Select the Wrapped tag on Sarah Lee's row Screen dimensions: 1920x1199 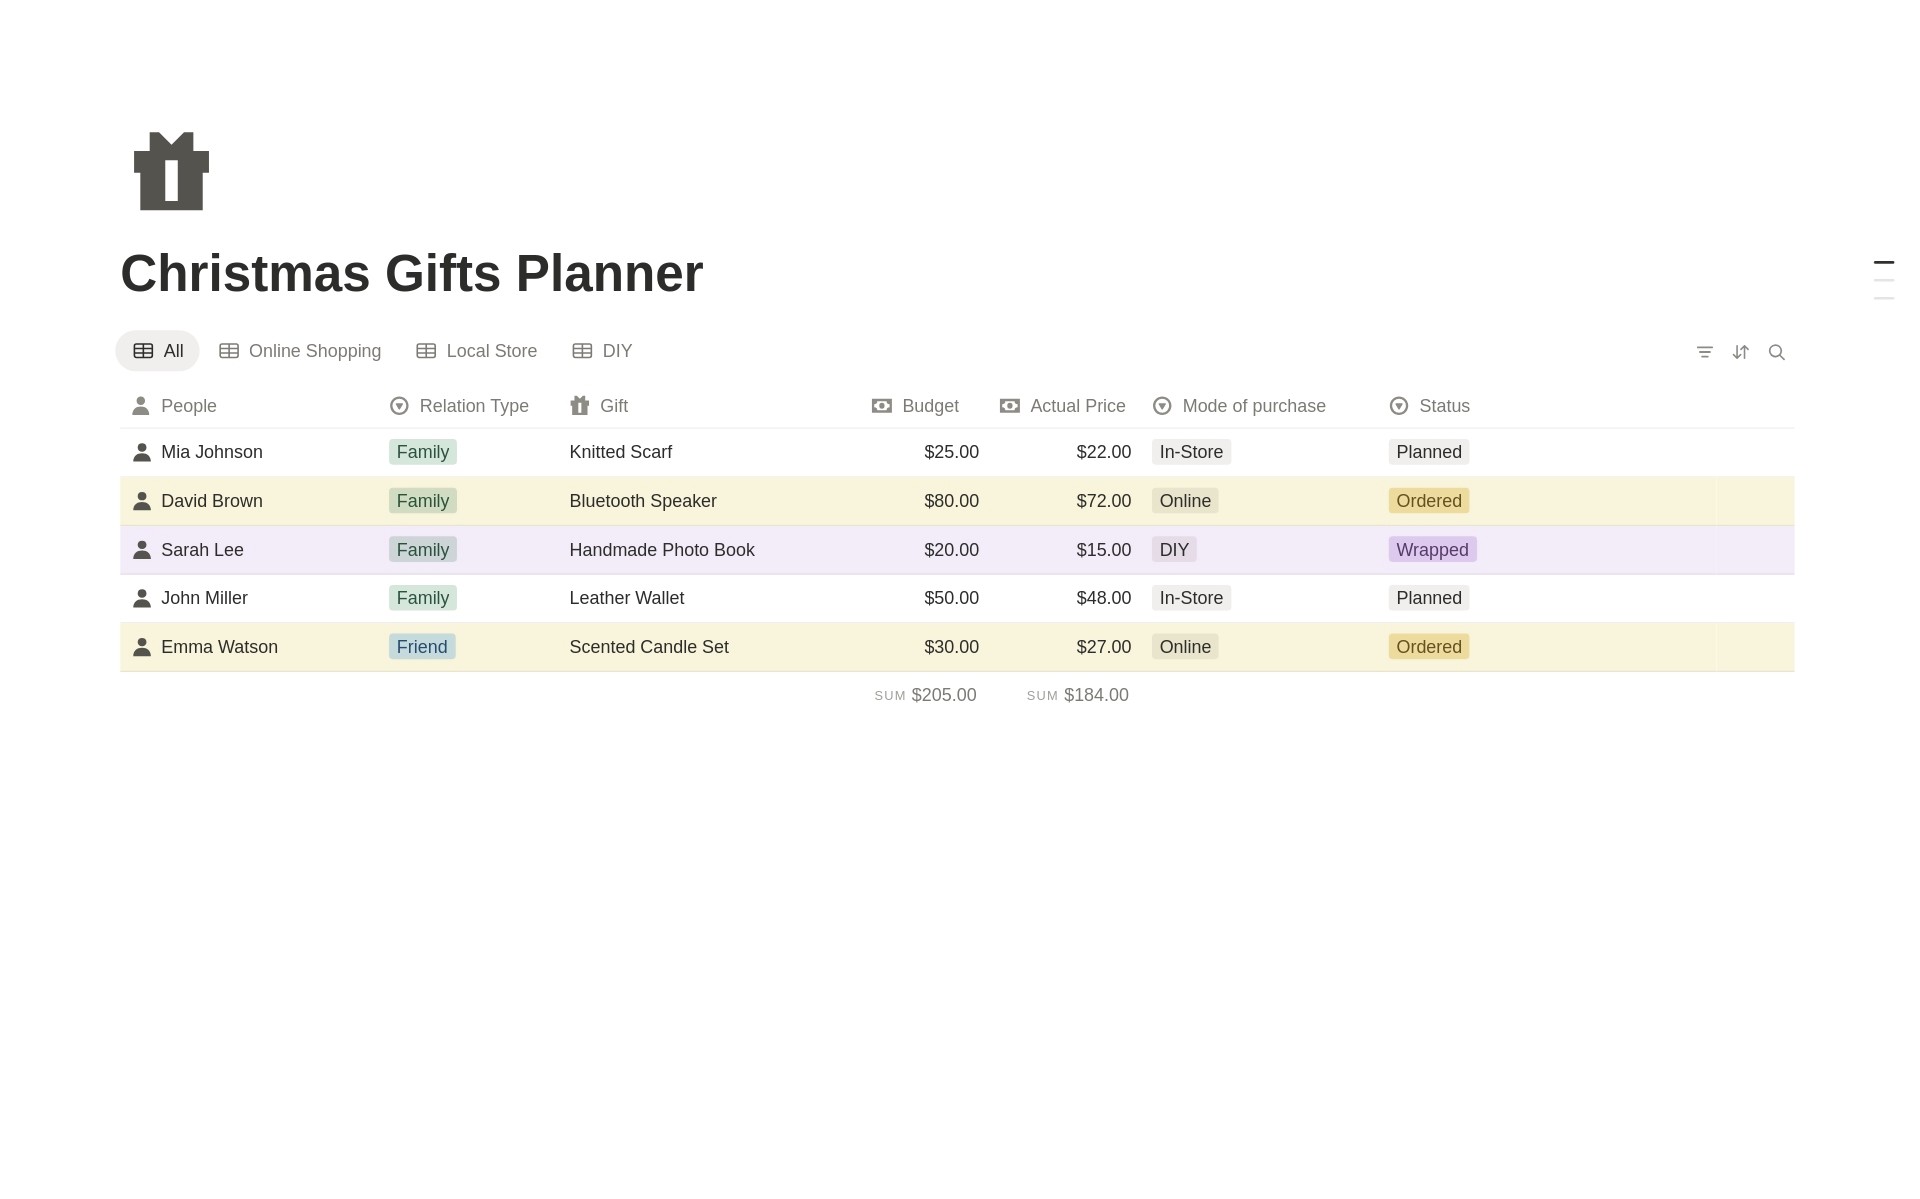(1432, 549)
